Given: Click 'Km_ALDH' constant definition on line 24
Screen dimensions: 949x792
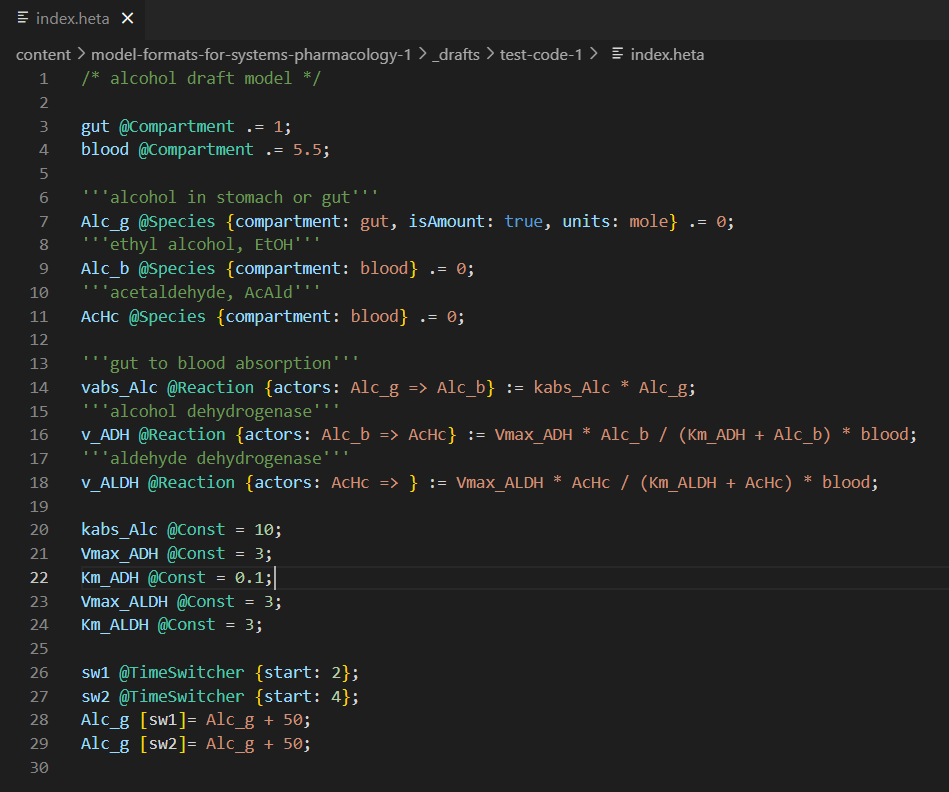Looking at the screenshot, I should click(114, 624).
